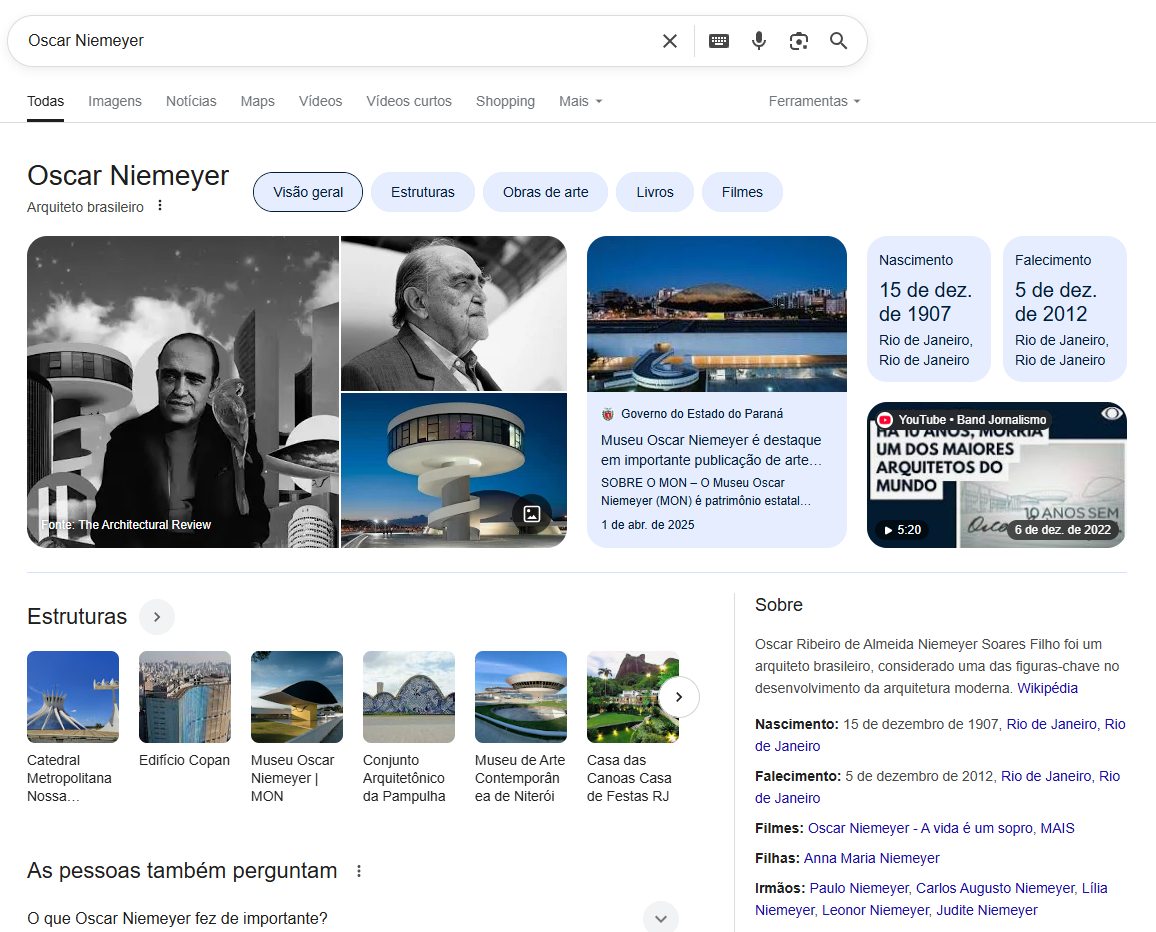The image size is (1156, 932).
Task: Open the Conjunto Arquitetônico da Pampulha thumbnail
Action: pos(409,697)
